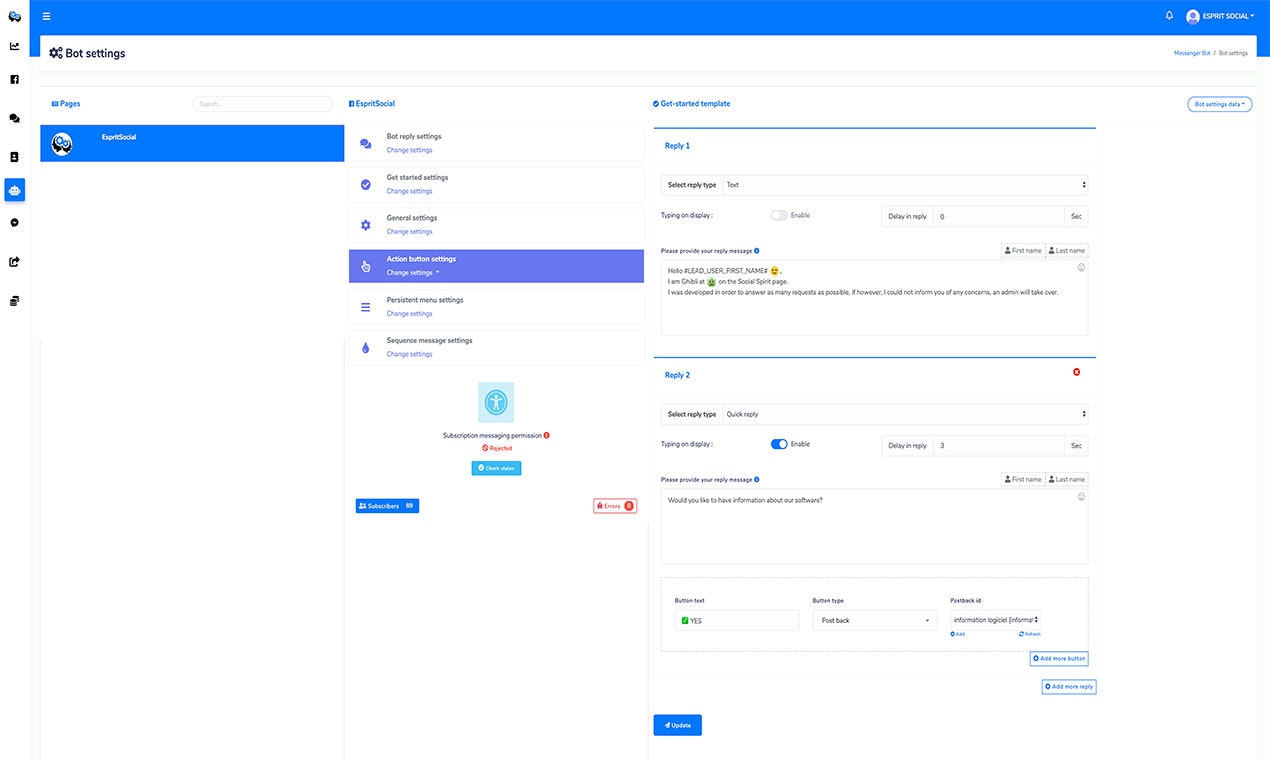This screenshot has width=1270, height=760.
Task: Open emoji picker in Reply 1 message
Action: click(x=1081, y=268)
